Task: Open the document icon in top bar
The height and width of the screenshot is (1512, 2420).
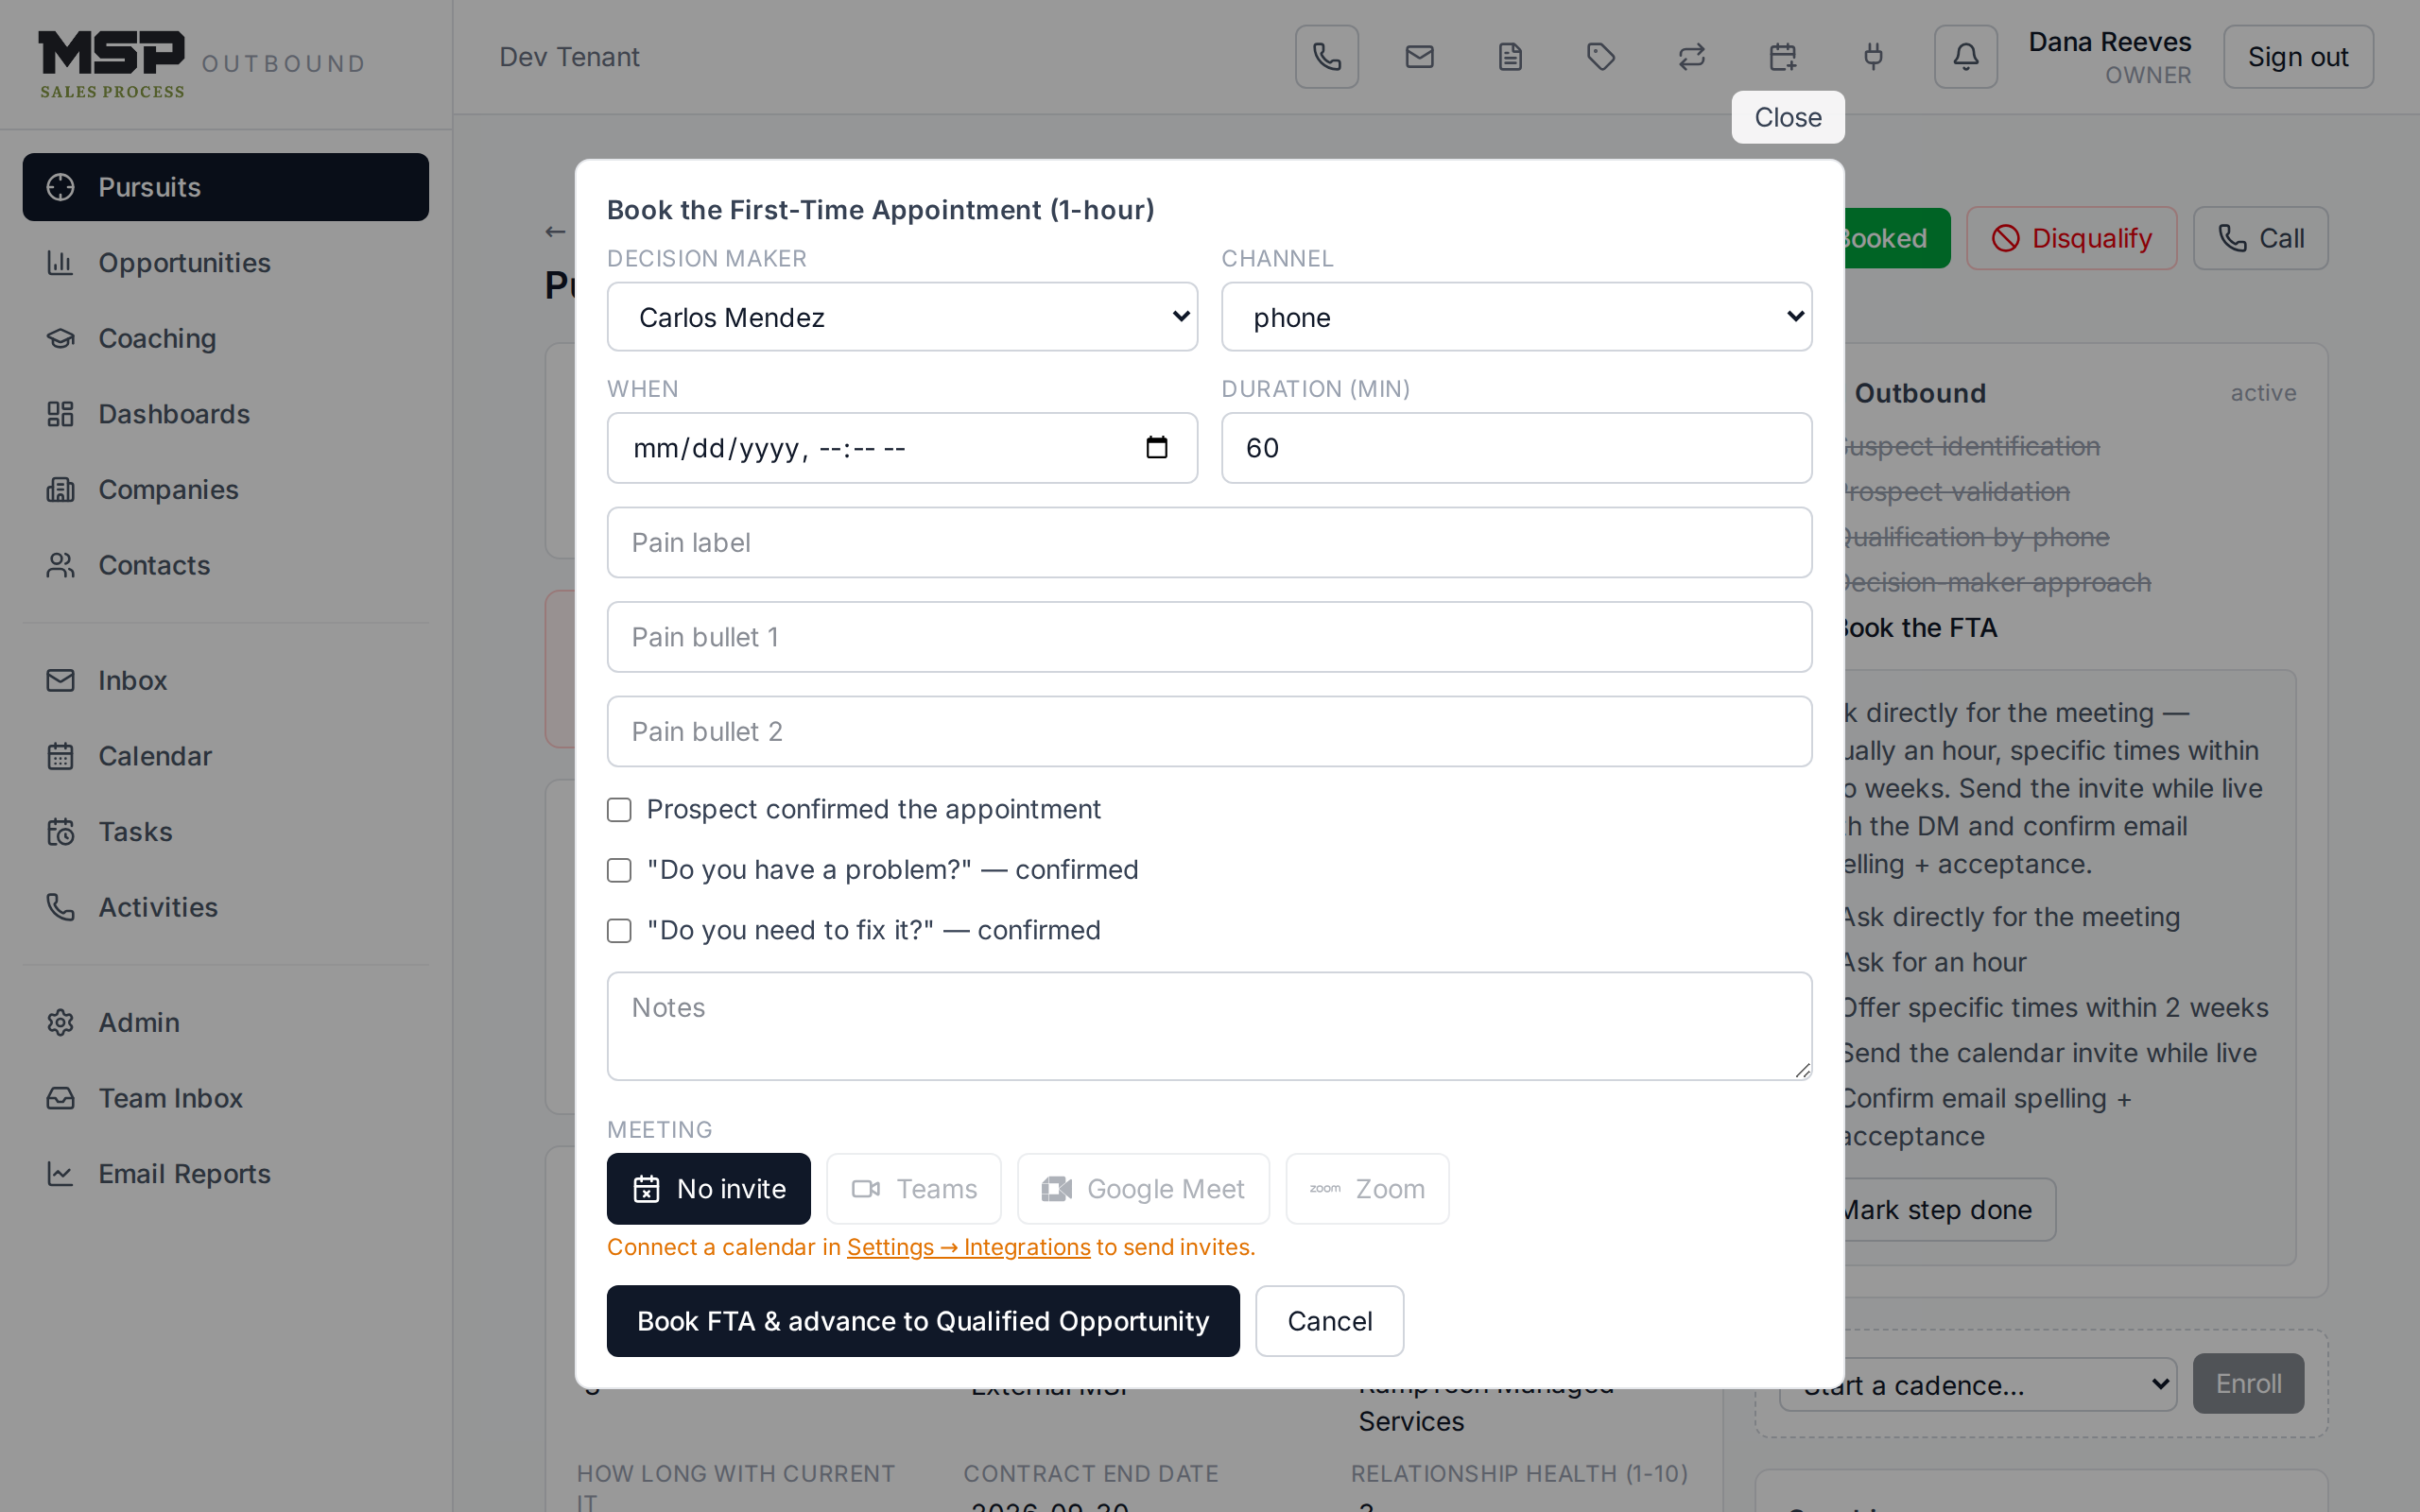Action: 1510,57
